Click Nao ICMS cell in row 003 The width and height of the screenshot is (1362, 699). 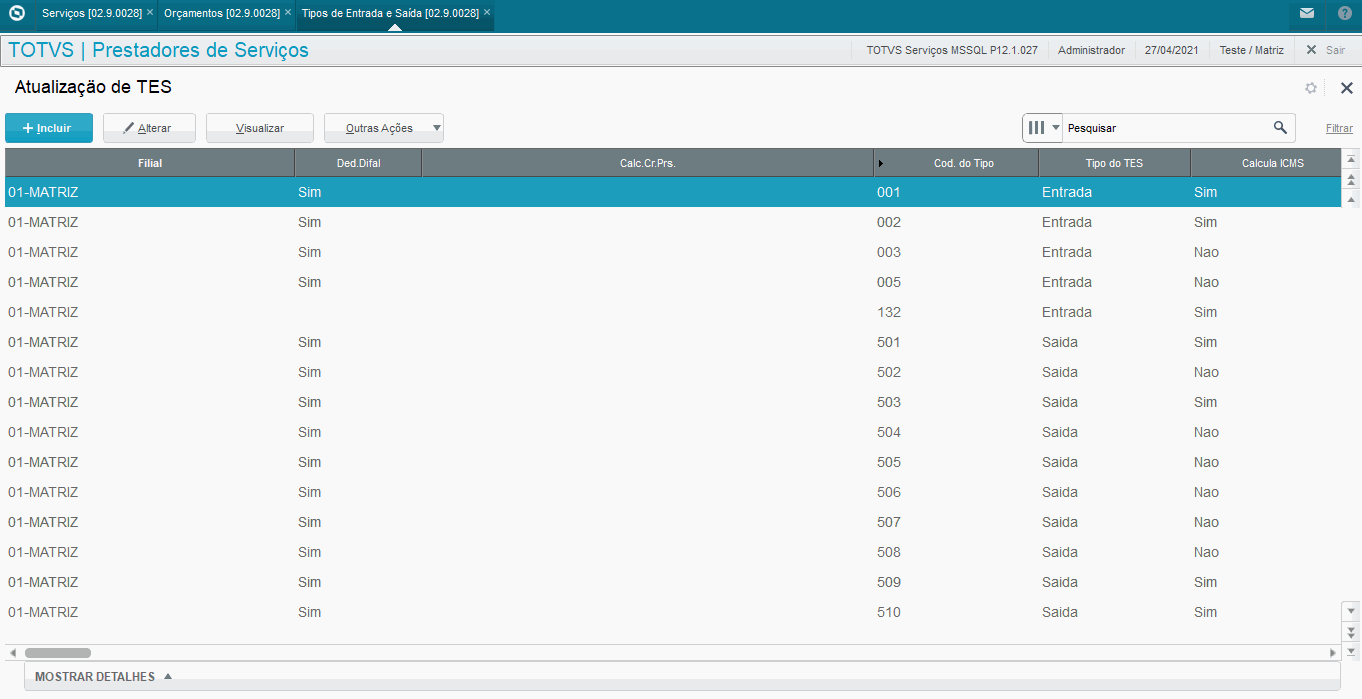1206,252
